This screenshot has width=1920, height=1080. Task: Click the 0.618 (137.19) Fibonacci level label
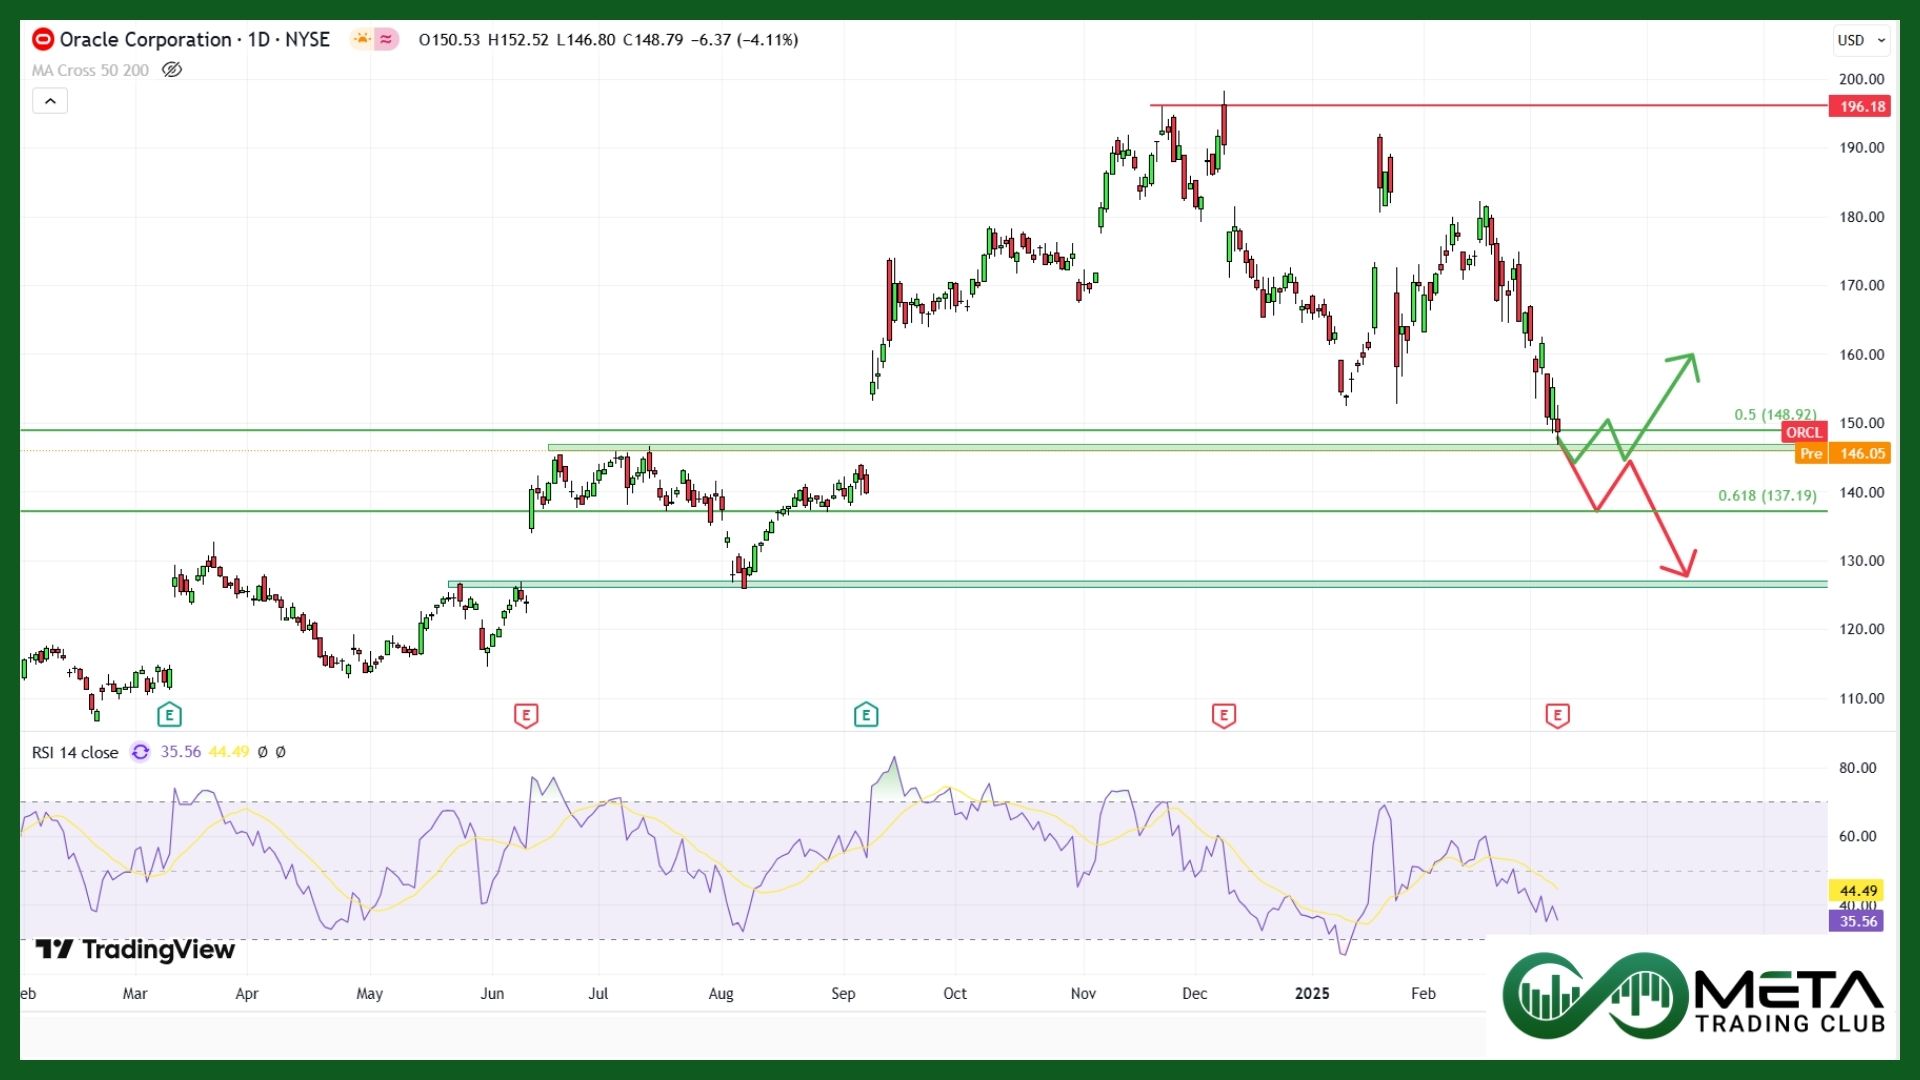click(x=1767, y=495)
